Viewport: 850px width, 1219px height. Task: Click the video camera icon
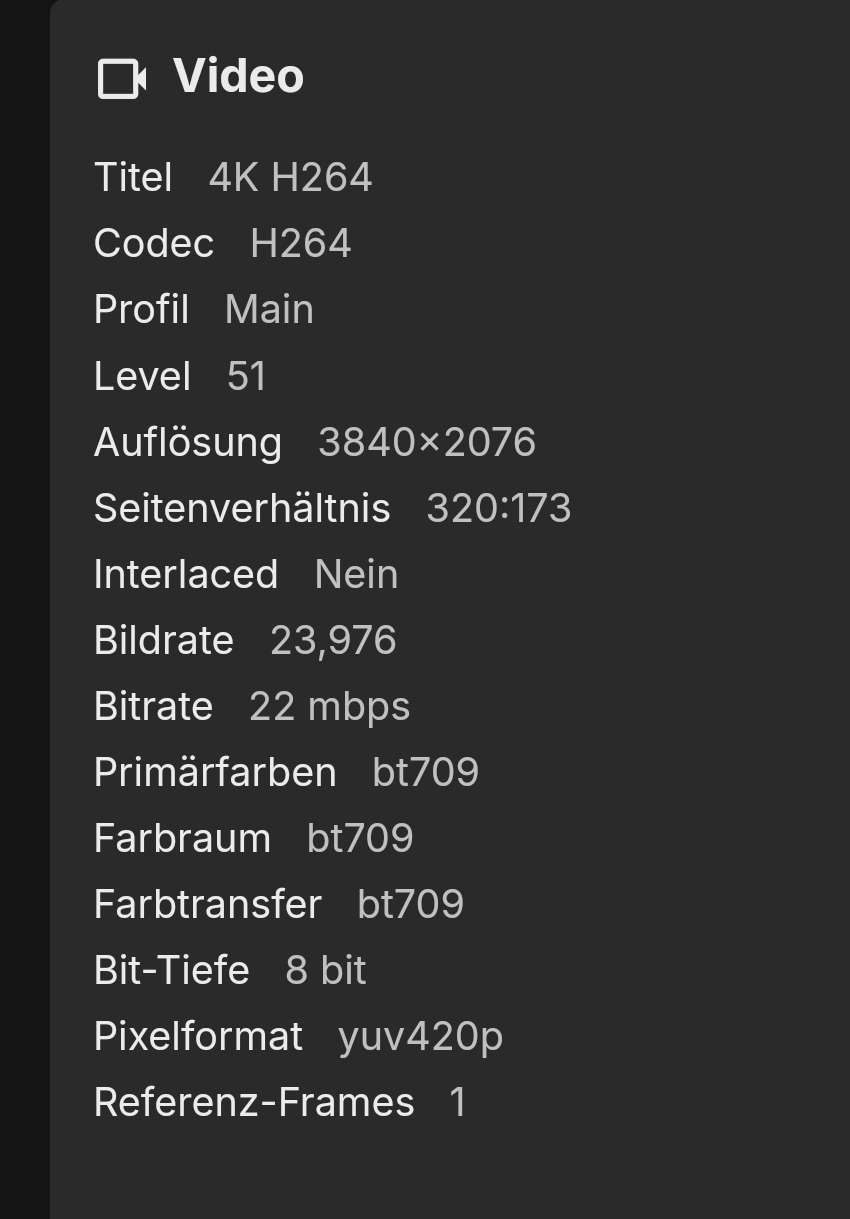[x=122, y=78]
